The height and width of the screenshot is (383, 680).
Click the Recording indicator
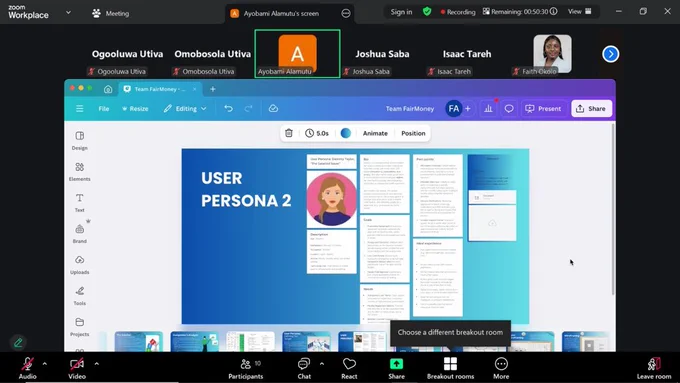tap(458, 12)
